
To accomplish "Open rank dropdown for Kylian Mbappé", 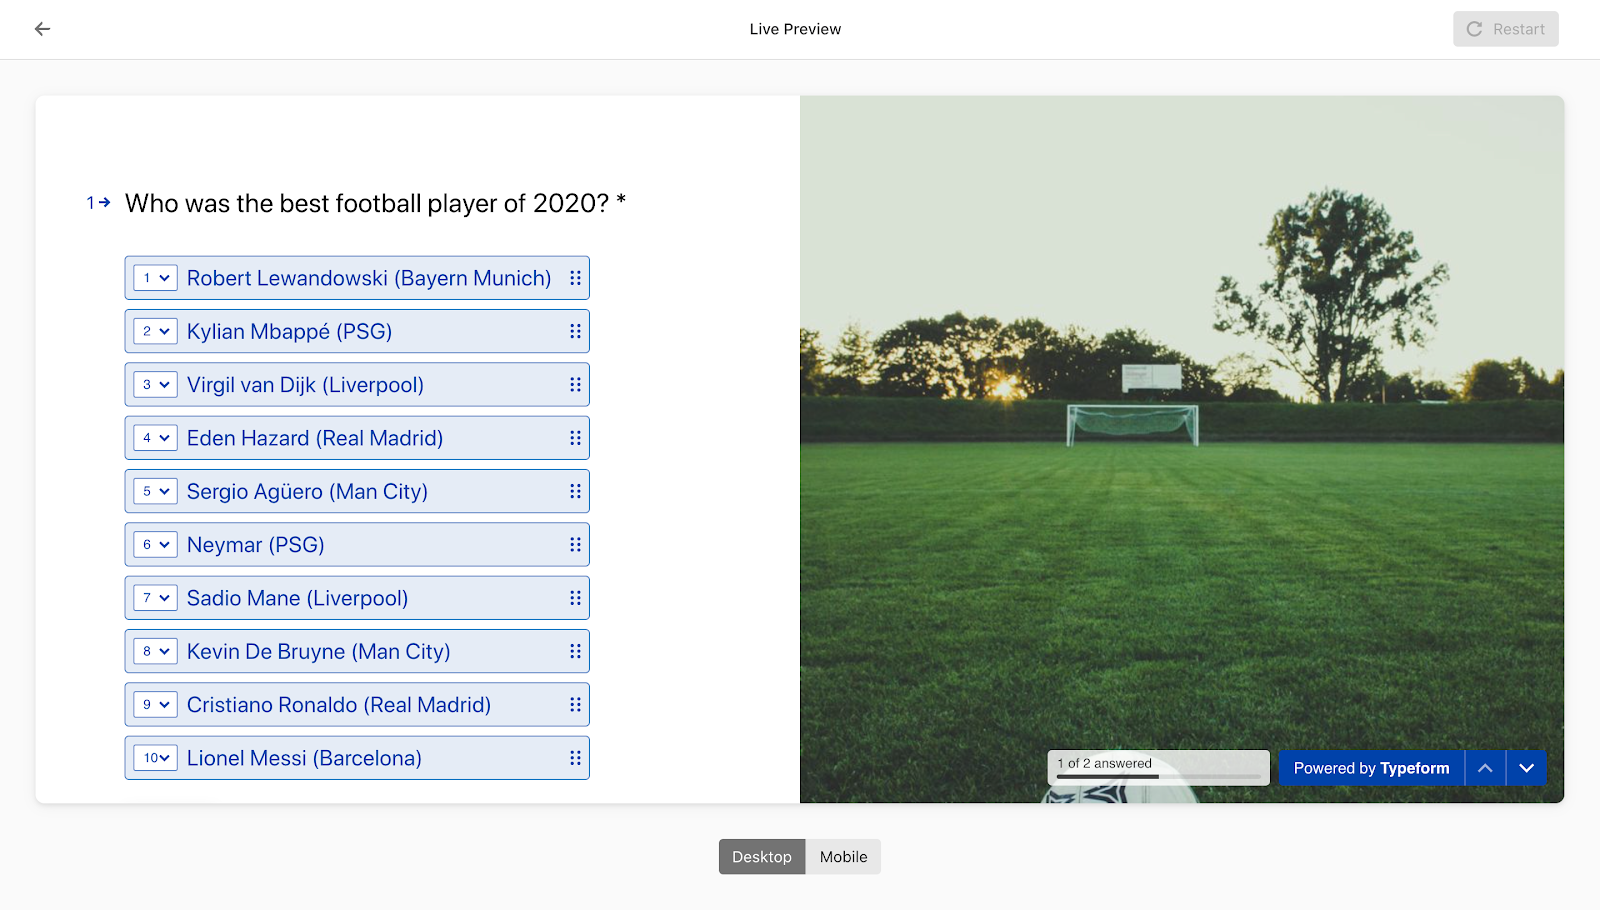I will click(156, 331).
